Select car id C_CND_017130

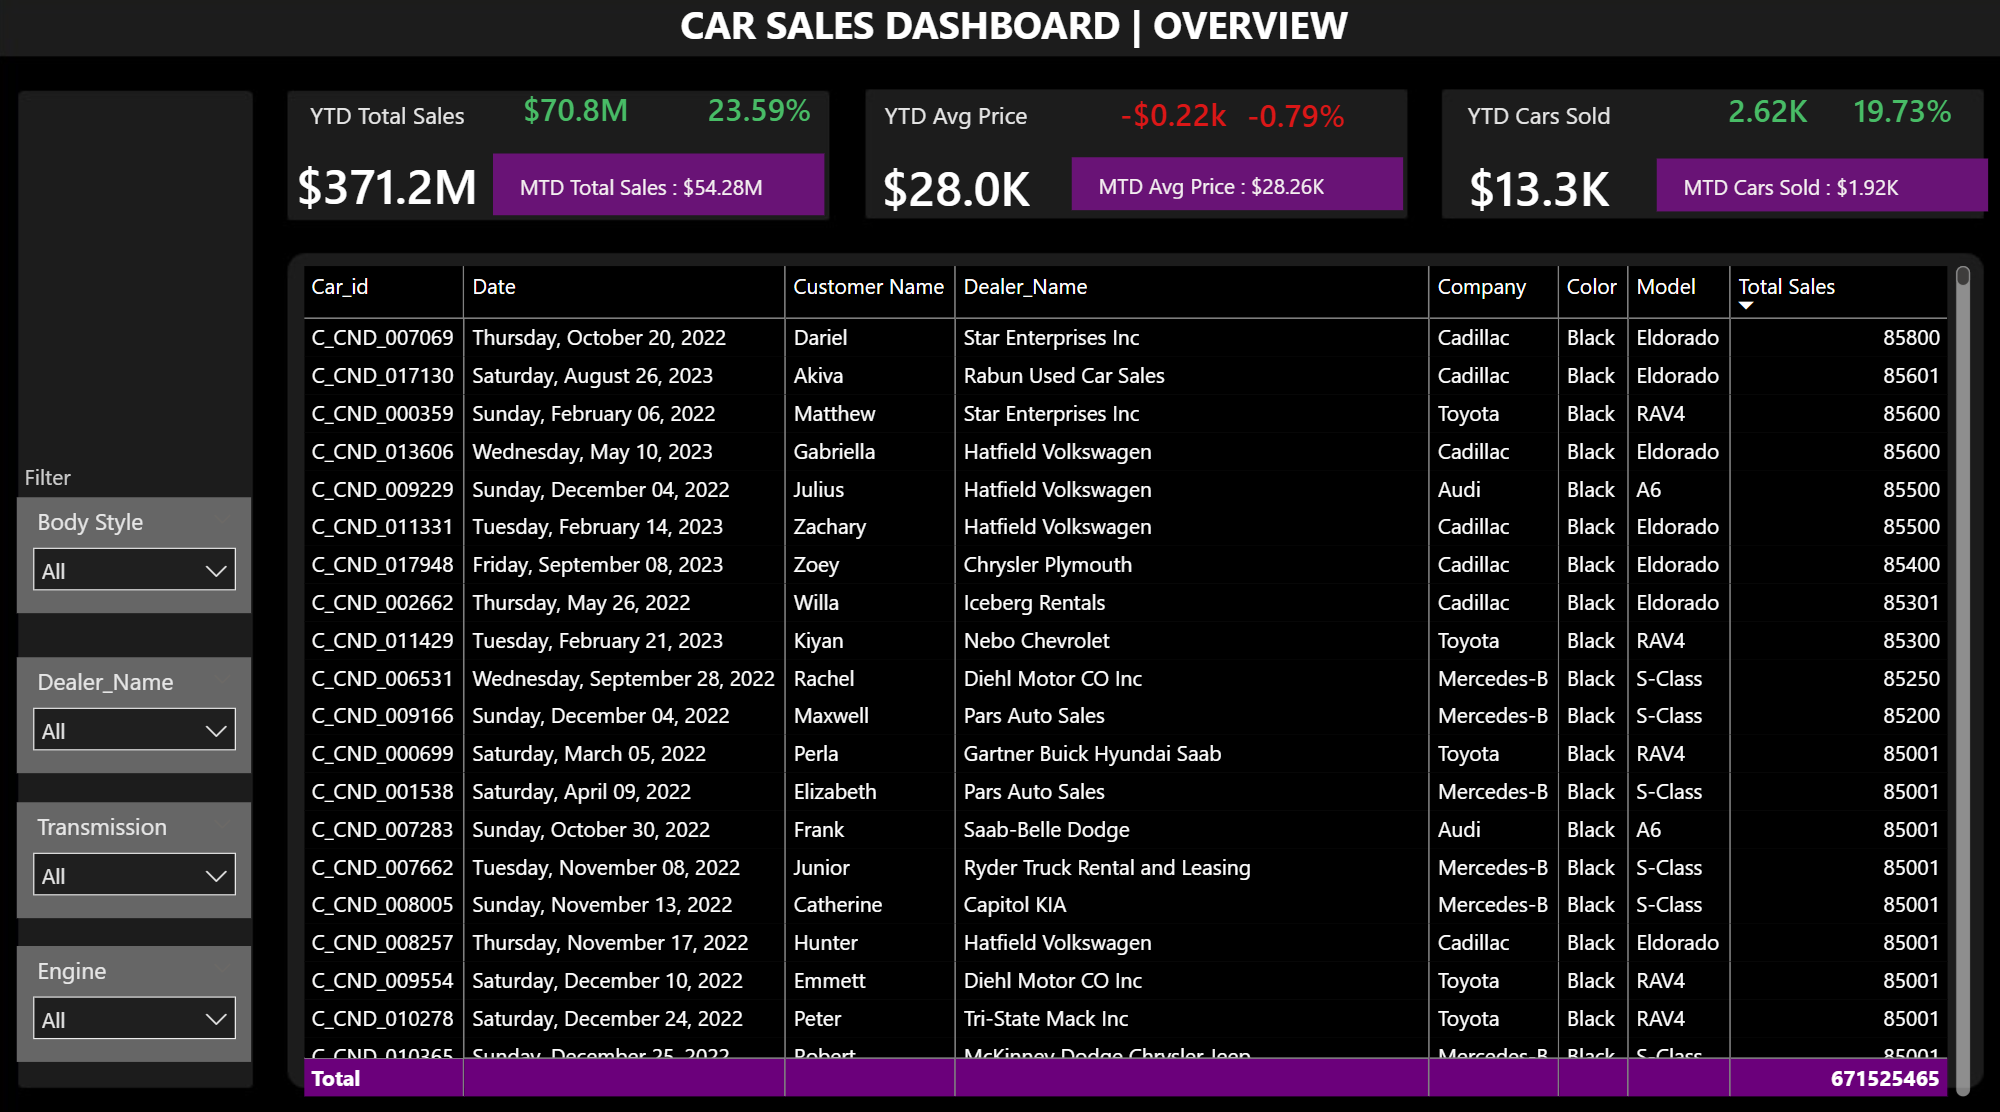[x=382, y=376]
